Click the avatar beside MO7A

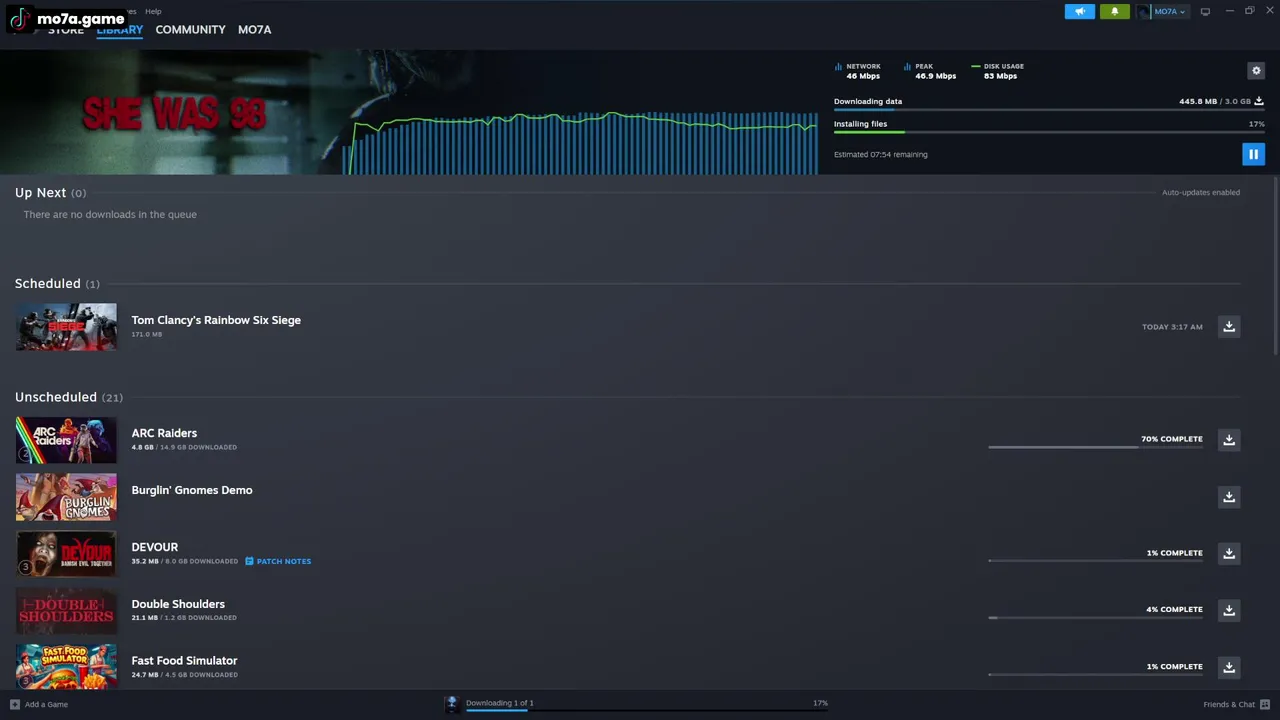pos(1144,11)
